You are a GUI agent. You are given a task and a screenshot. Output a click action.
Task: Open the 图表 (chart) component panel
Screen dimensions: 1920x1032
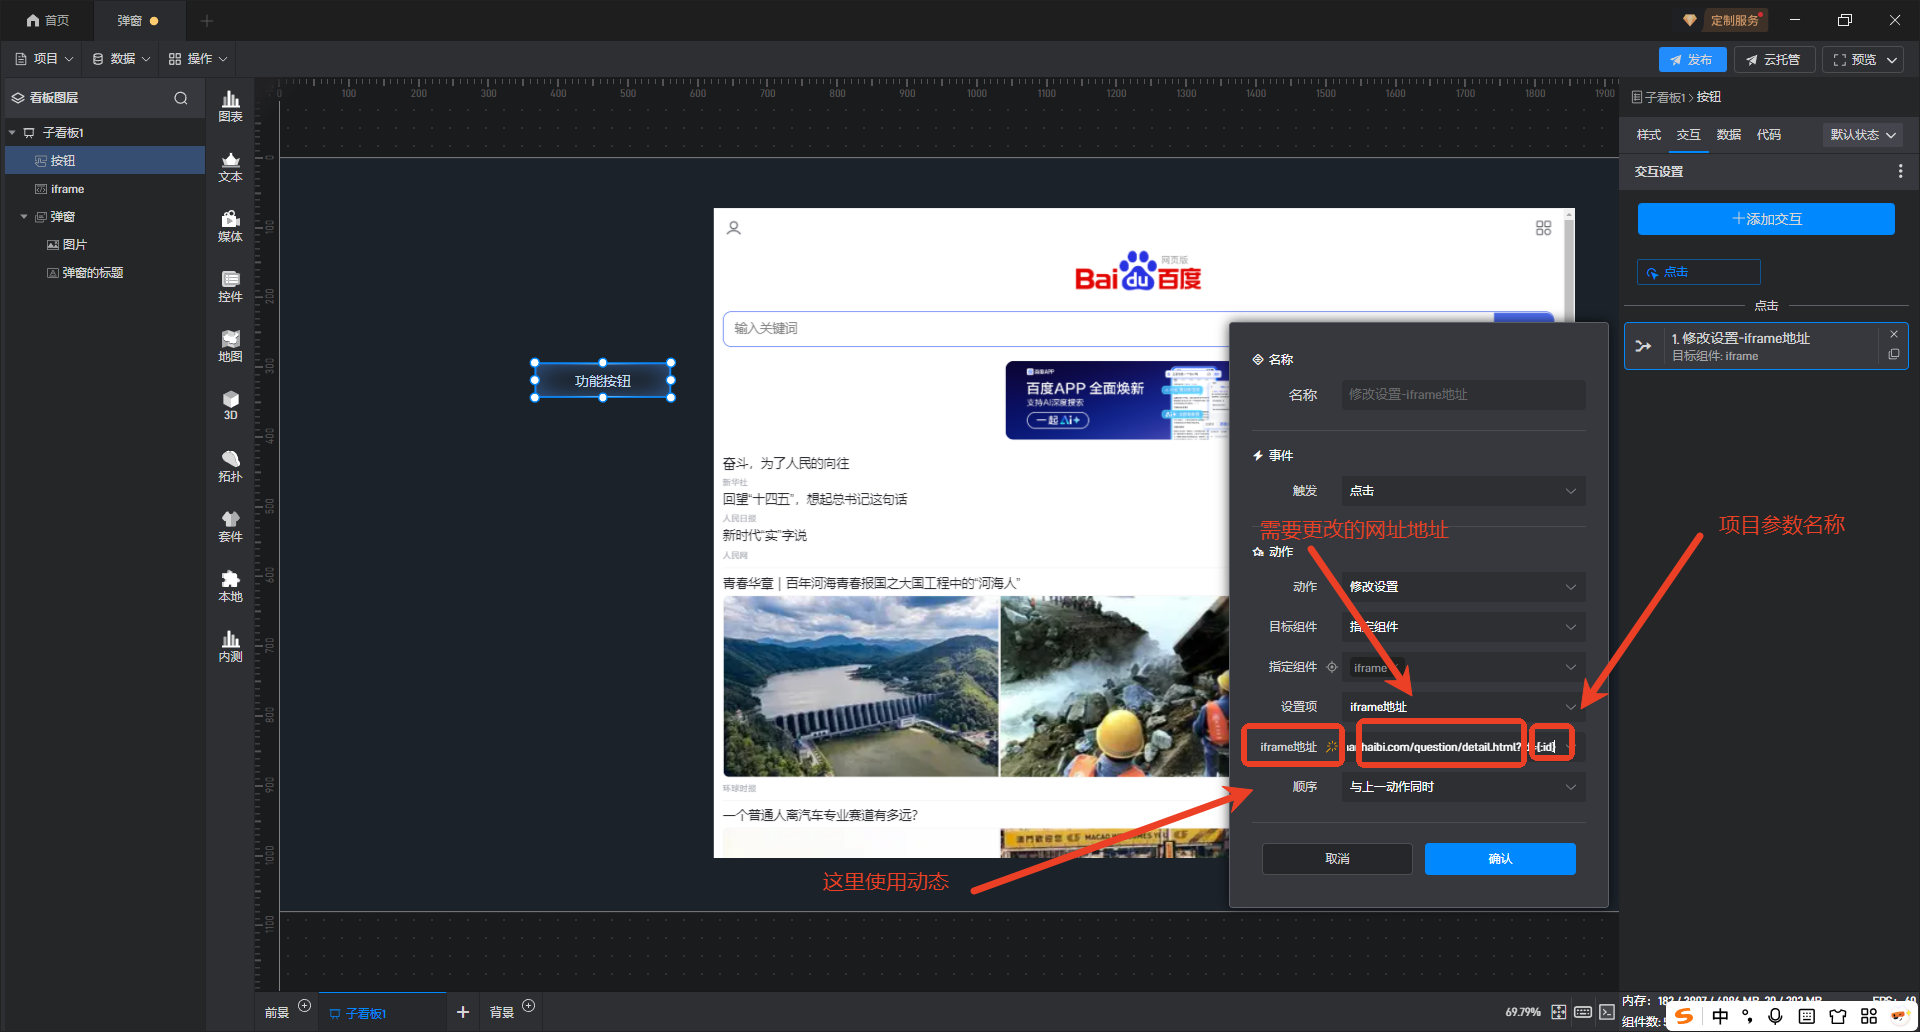230,105
